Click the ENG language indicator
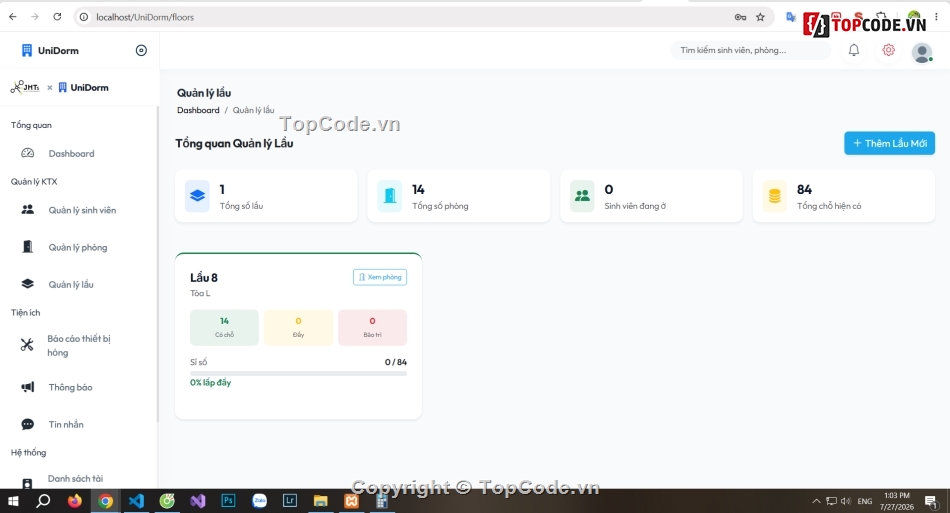The image size is (950, 513). [865, 501]
